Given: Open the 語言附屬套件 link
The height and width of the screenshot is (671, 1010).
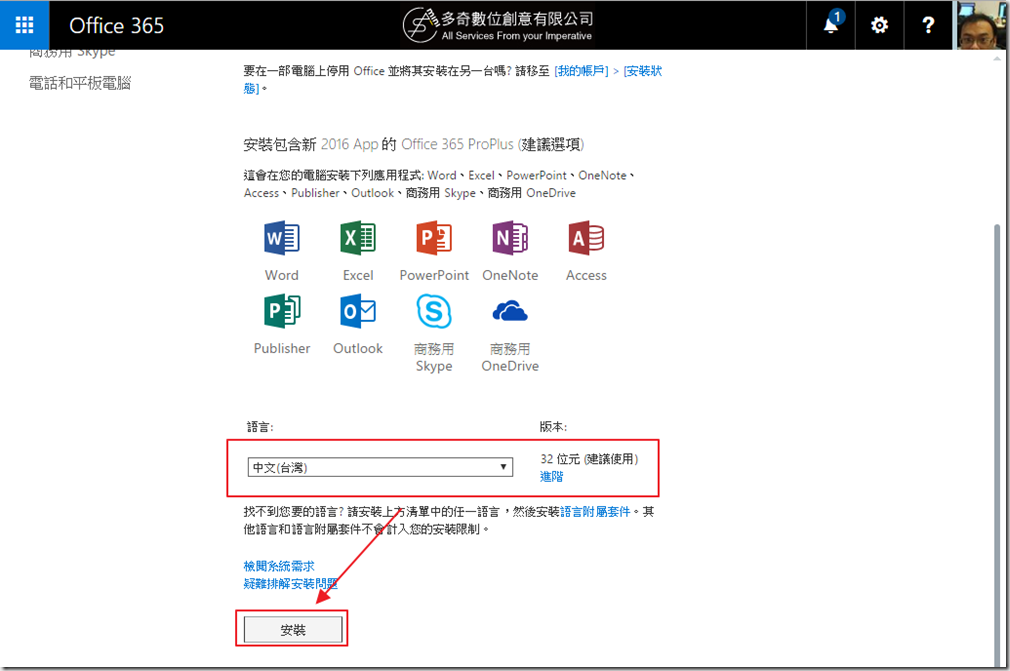Looking at the screenshot, I should pos(596,511).
